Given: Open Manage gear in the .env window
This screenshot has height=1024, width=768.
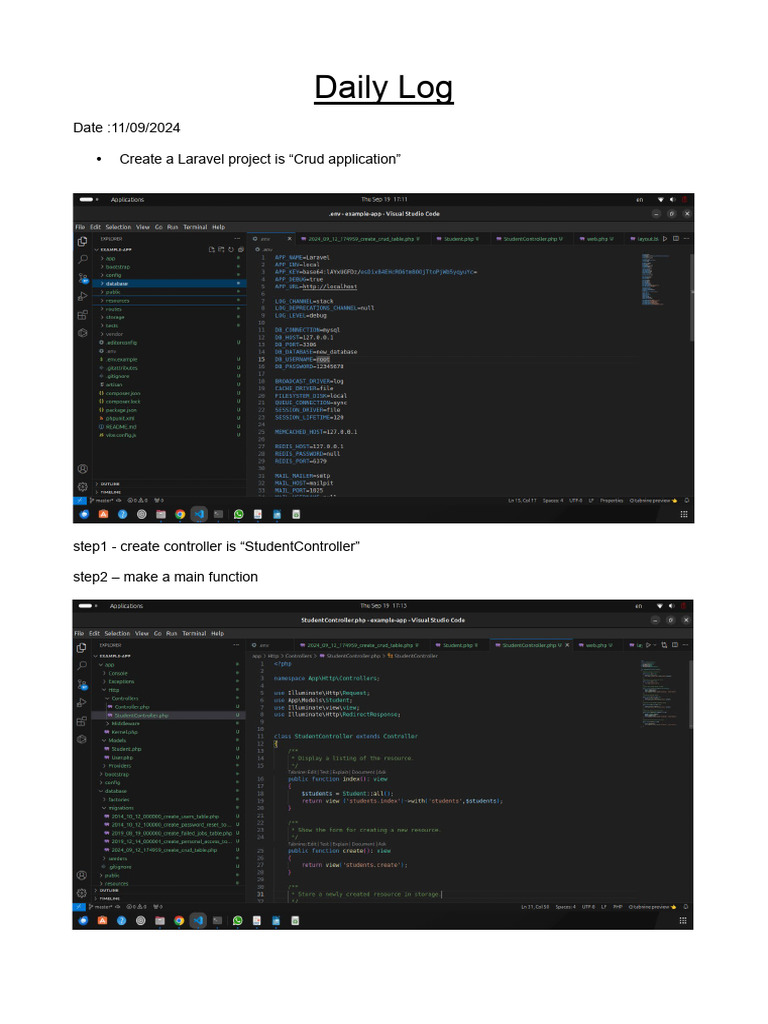Looking at the screenshot, I should (x=82, y=487).
